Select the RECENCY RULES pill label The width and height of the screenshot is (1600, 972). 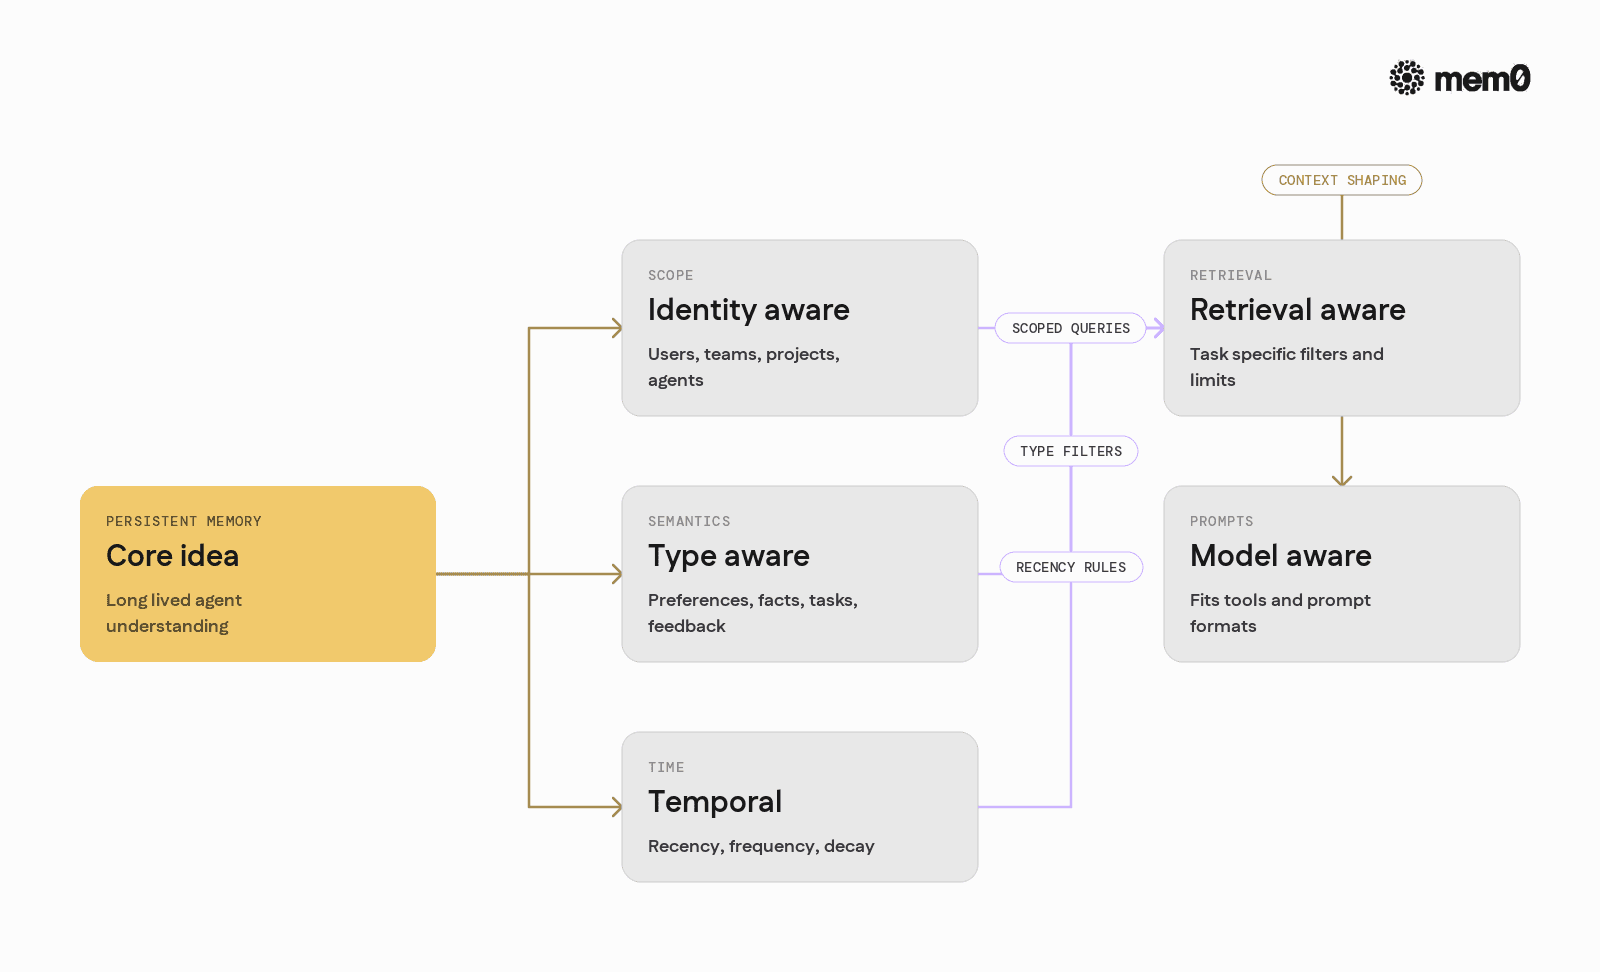(x=1071, y=567)
